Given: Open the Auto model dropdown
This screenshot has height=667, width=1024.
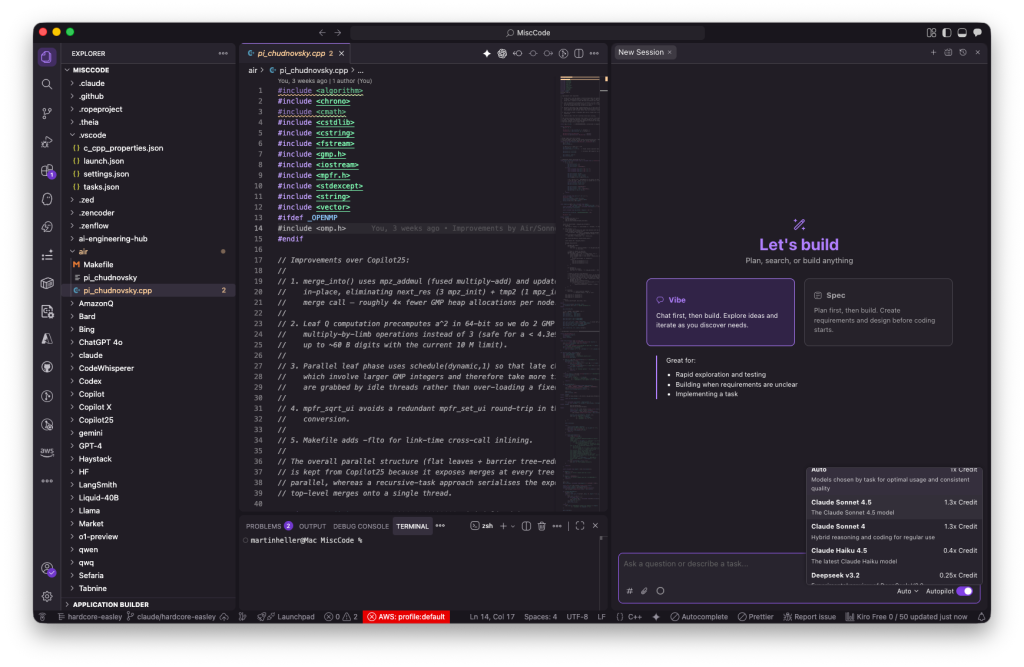Looking at the screenshot, I should click(907, 591).
